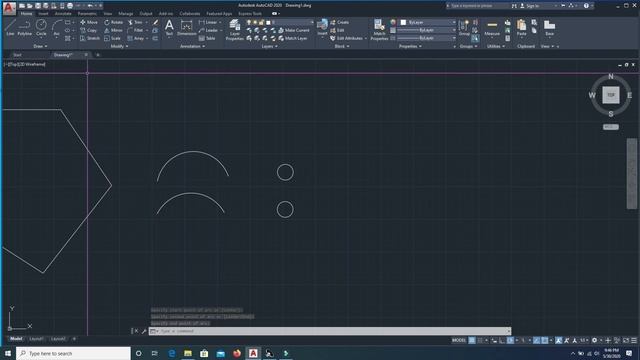Switch to the Parametric ribbon tab

click(87, 13)
